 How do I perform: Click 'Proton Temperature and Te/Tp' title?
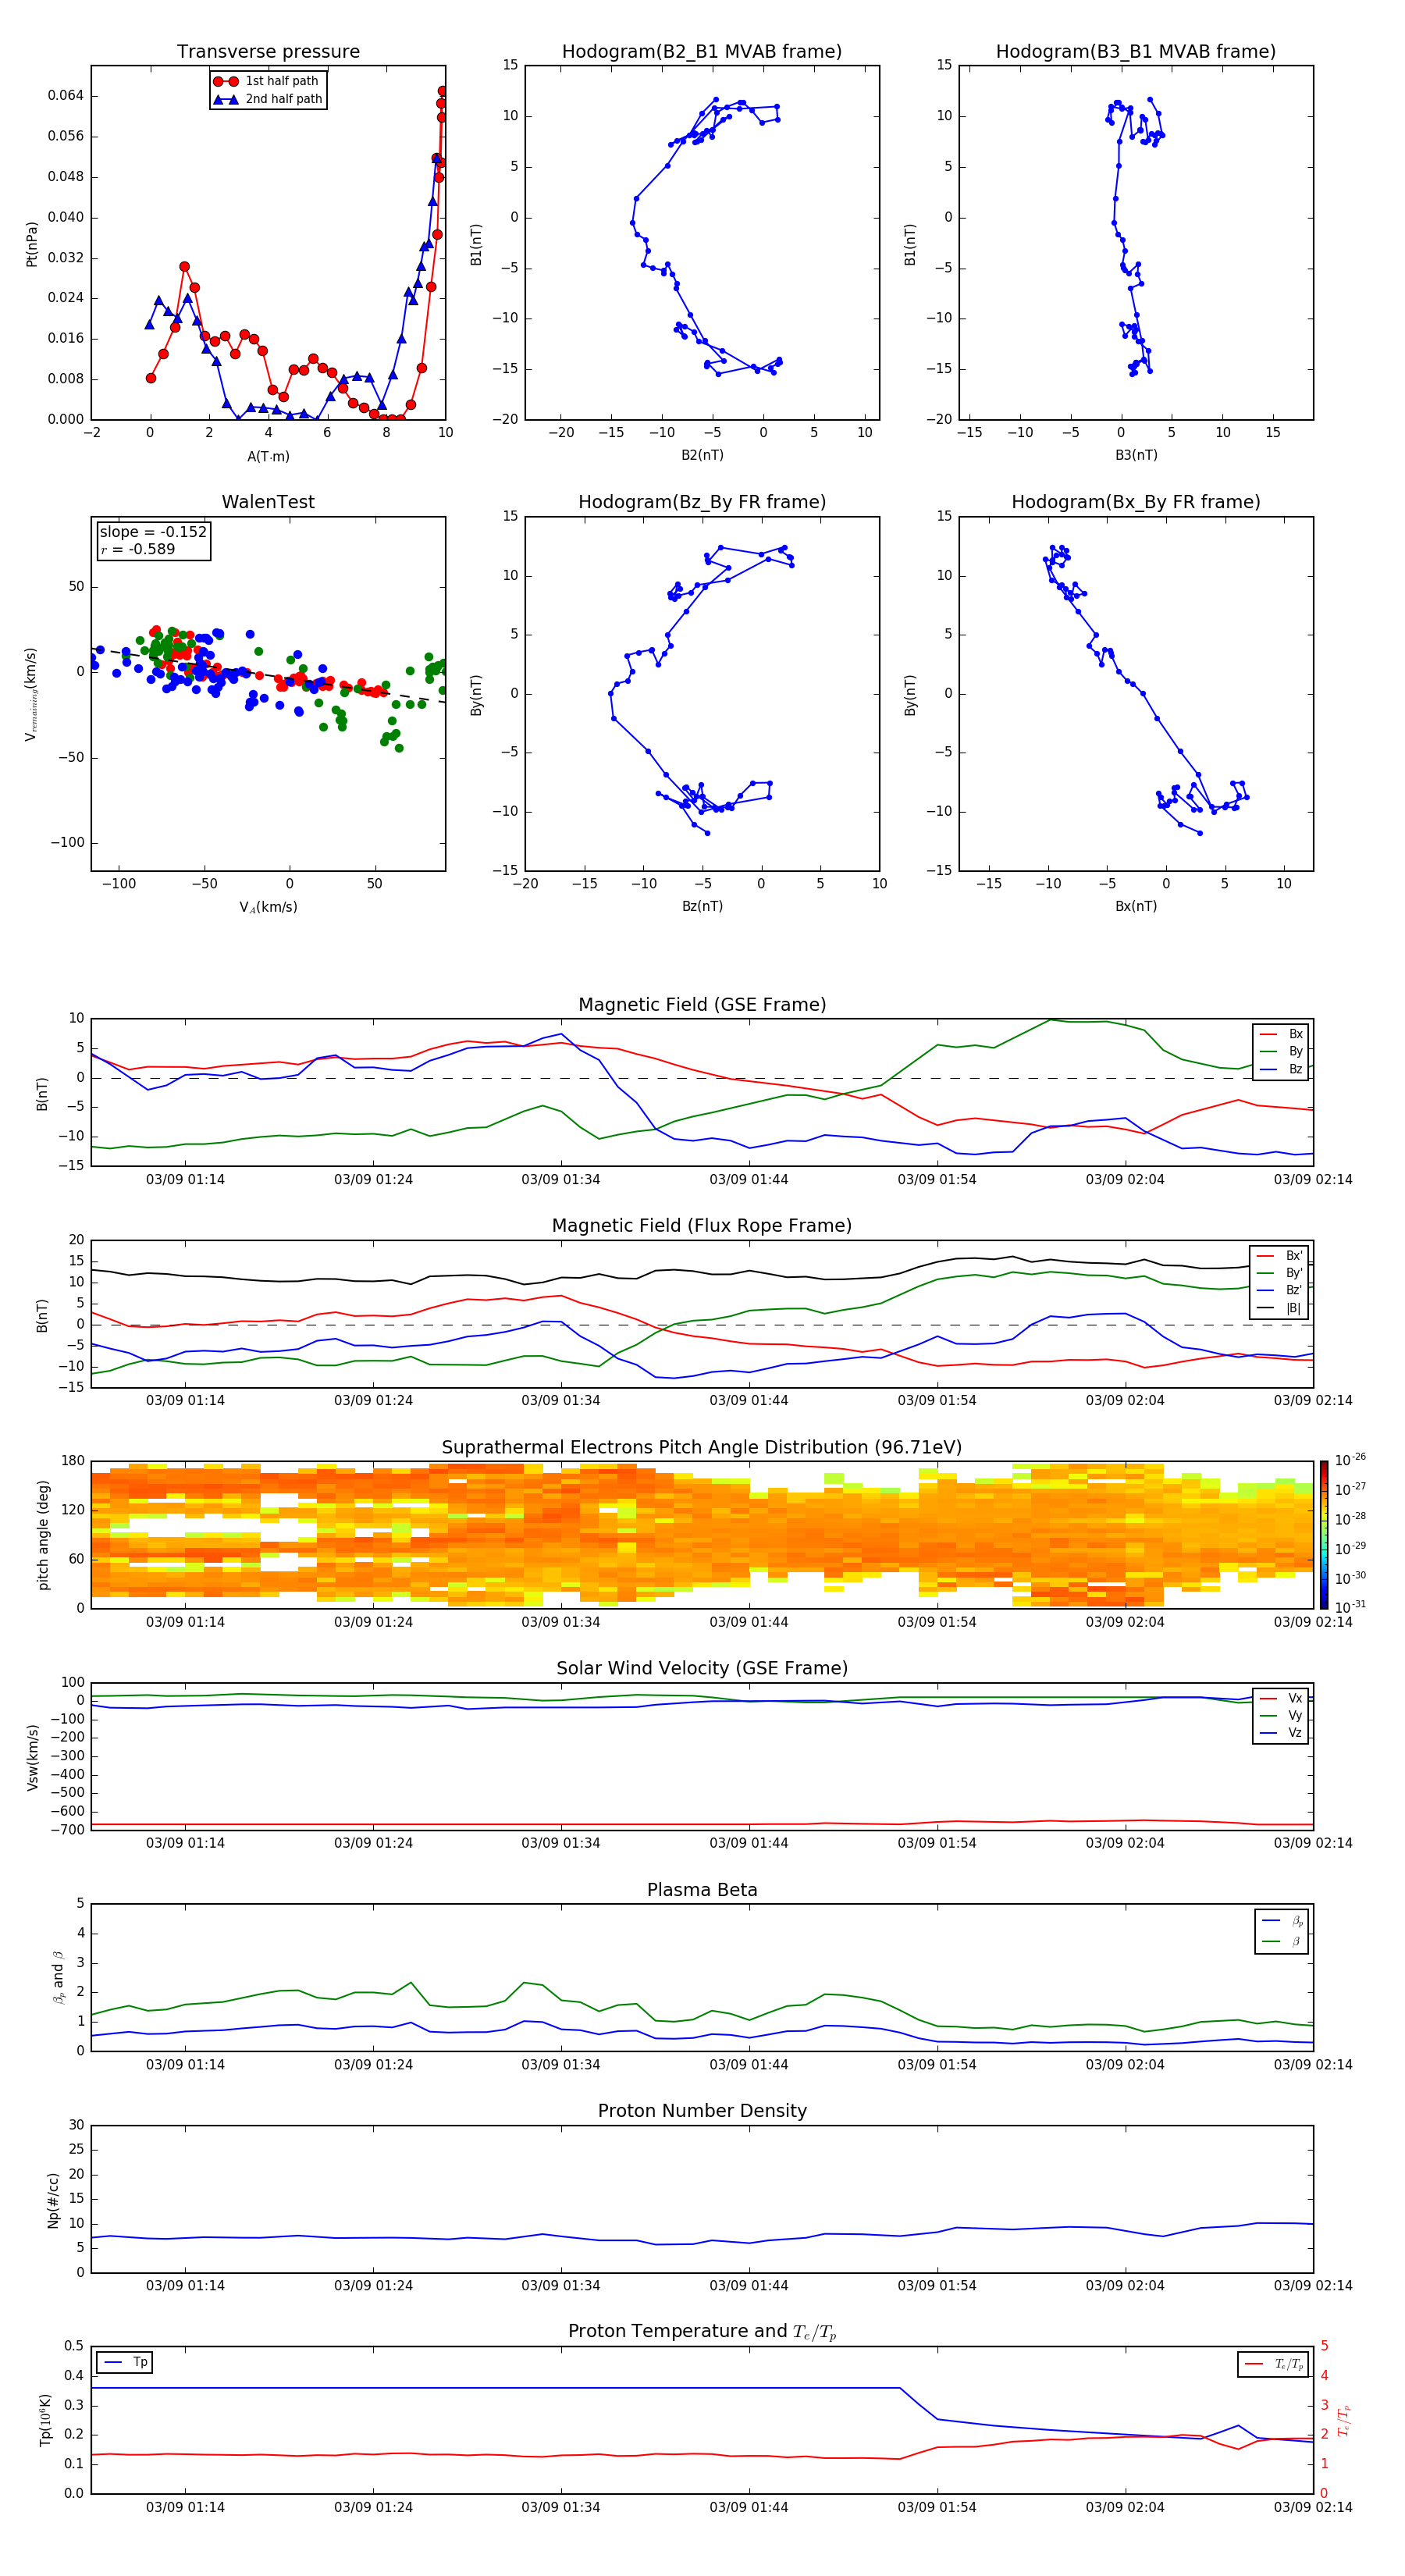(x=702, y=2332)
